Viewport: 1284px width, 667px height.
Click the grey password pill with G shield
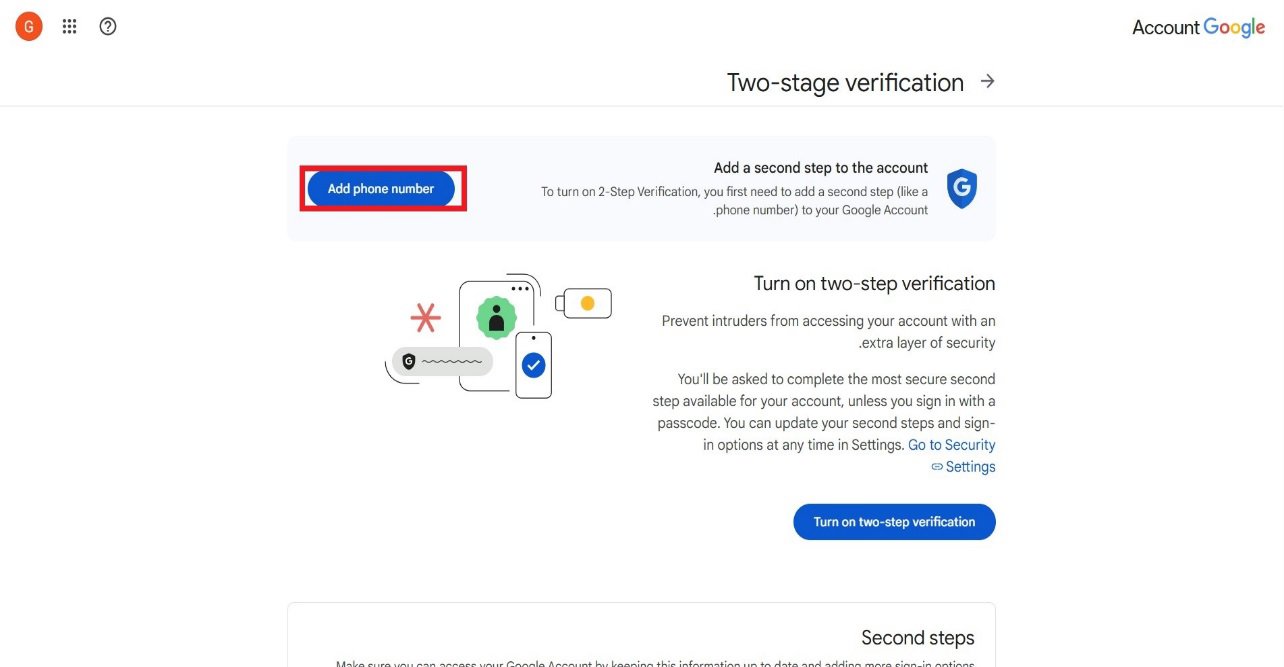(442, 362)
